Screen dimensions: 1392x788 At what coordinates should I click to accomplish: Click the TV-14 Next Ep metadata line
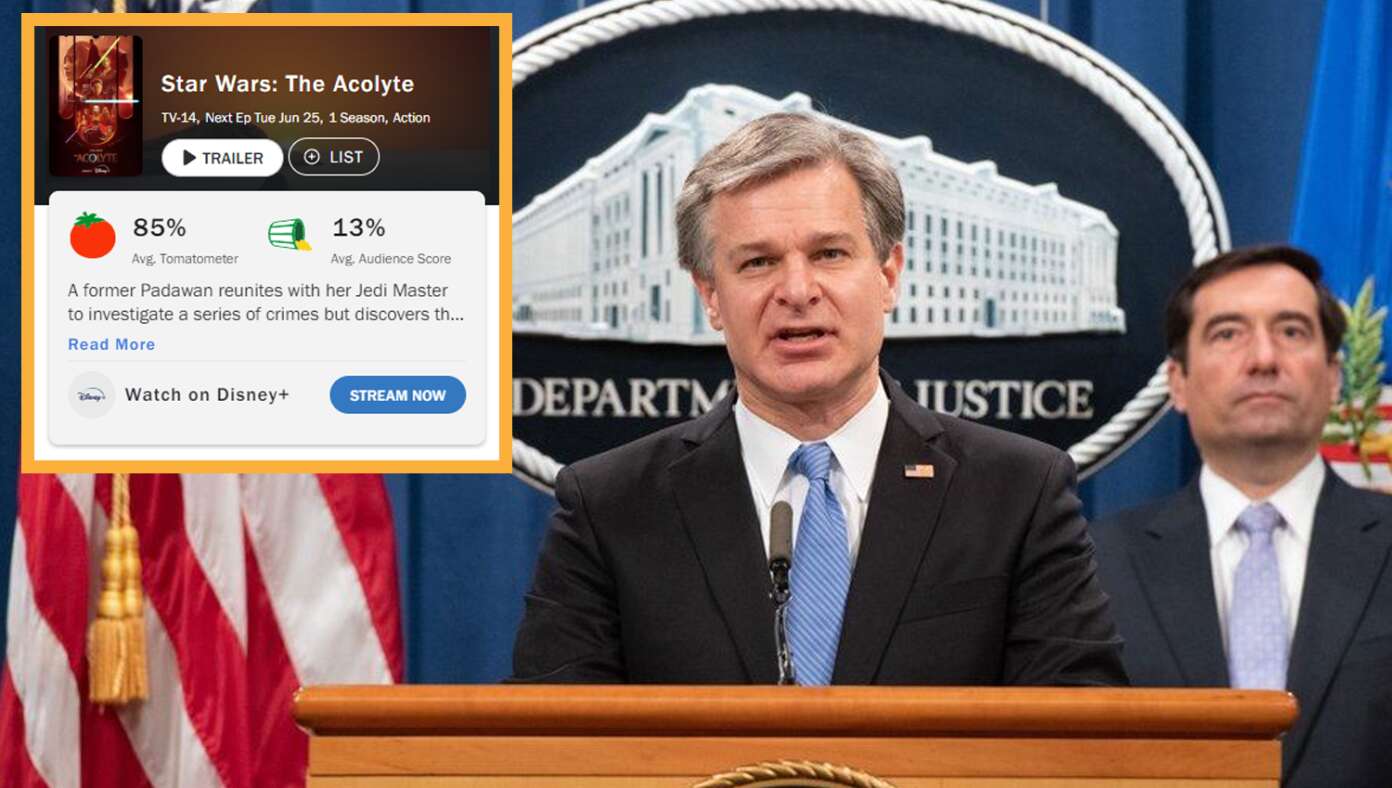coord(296,118)
